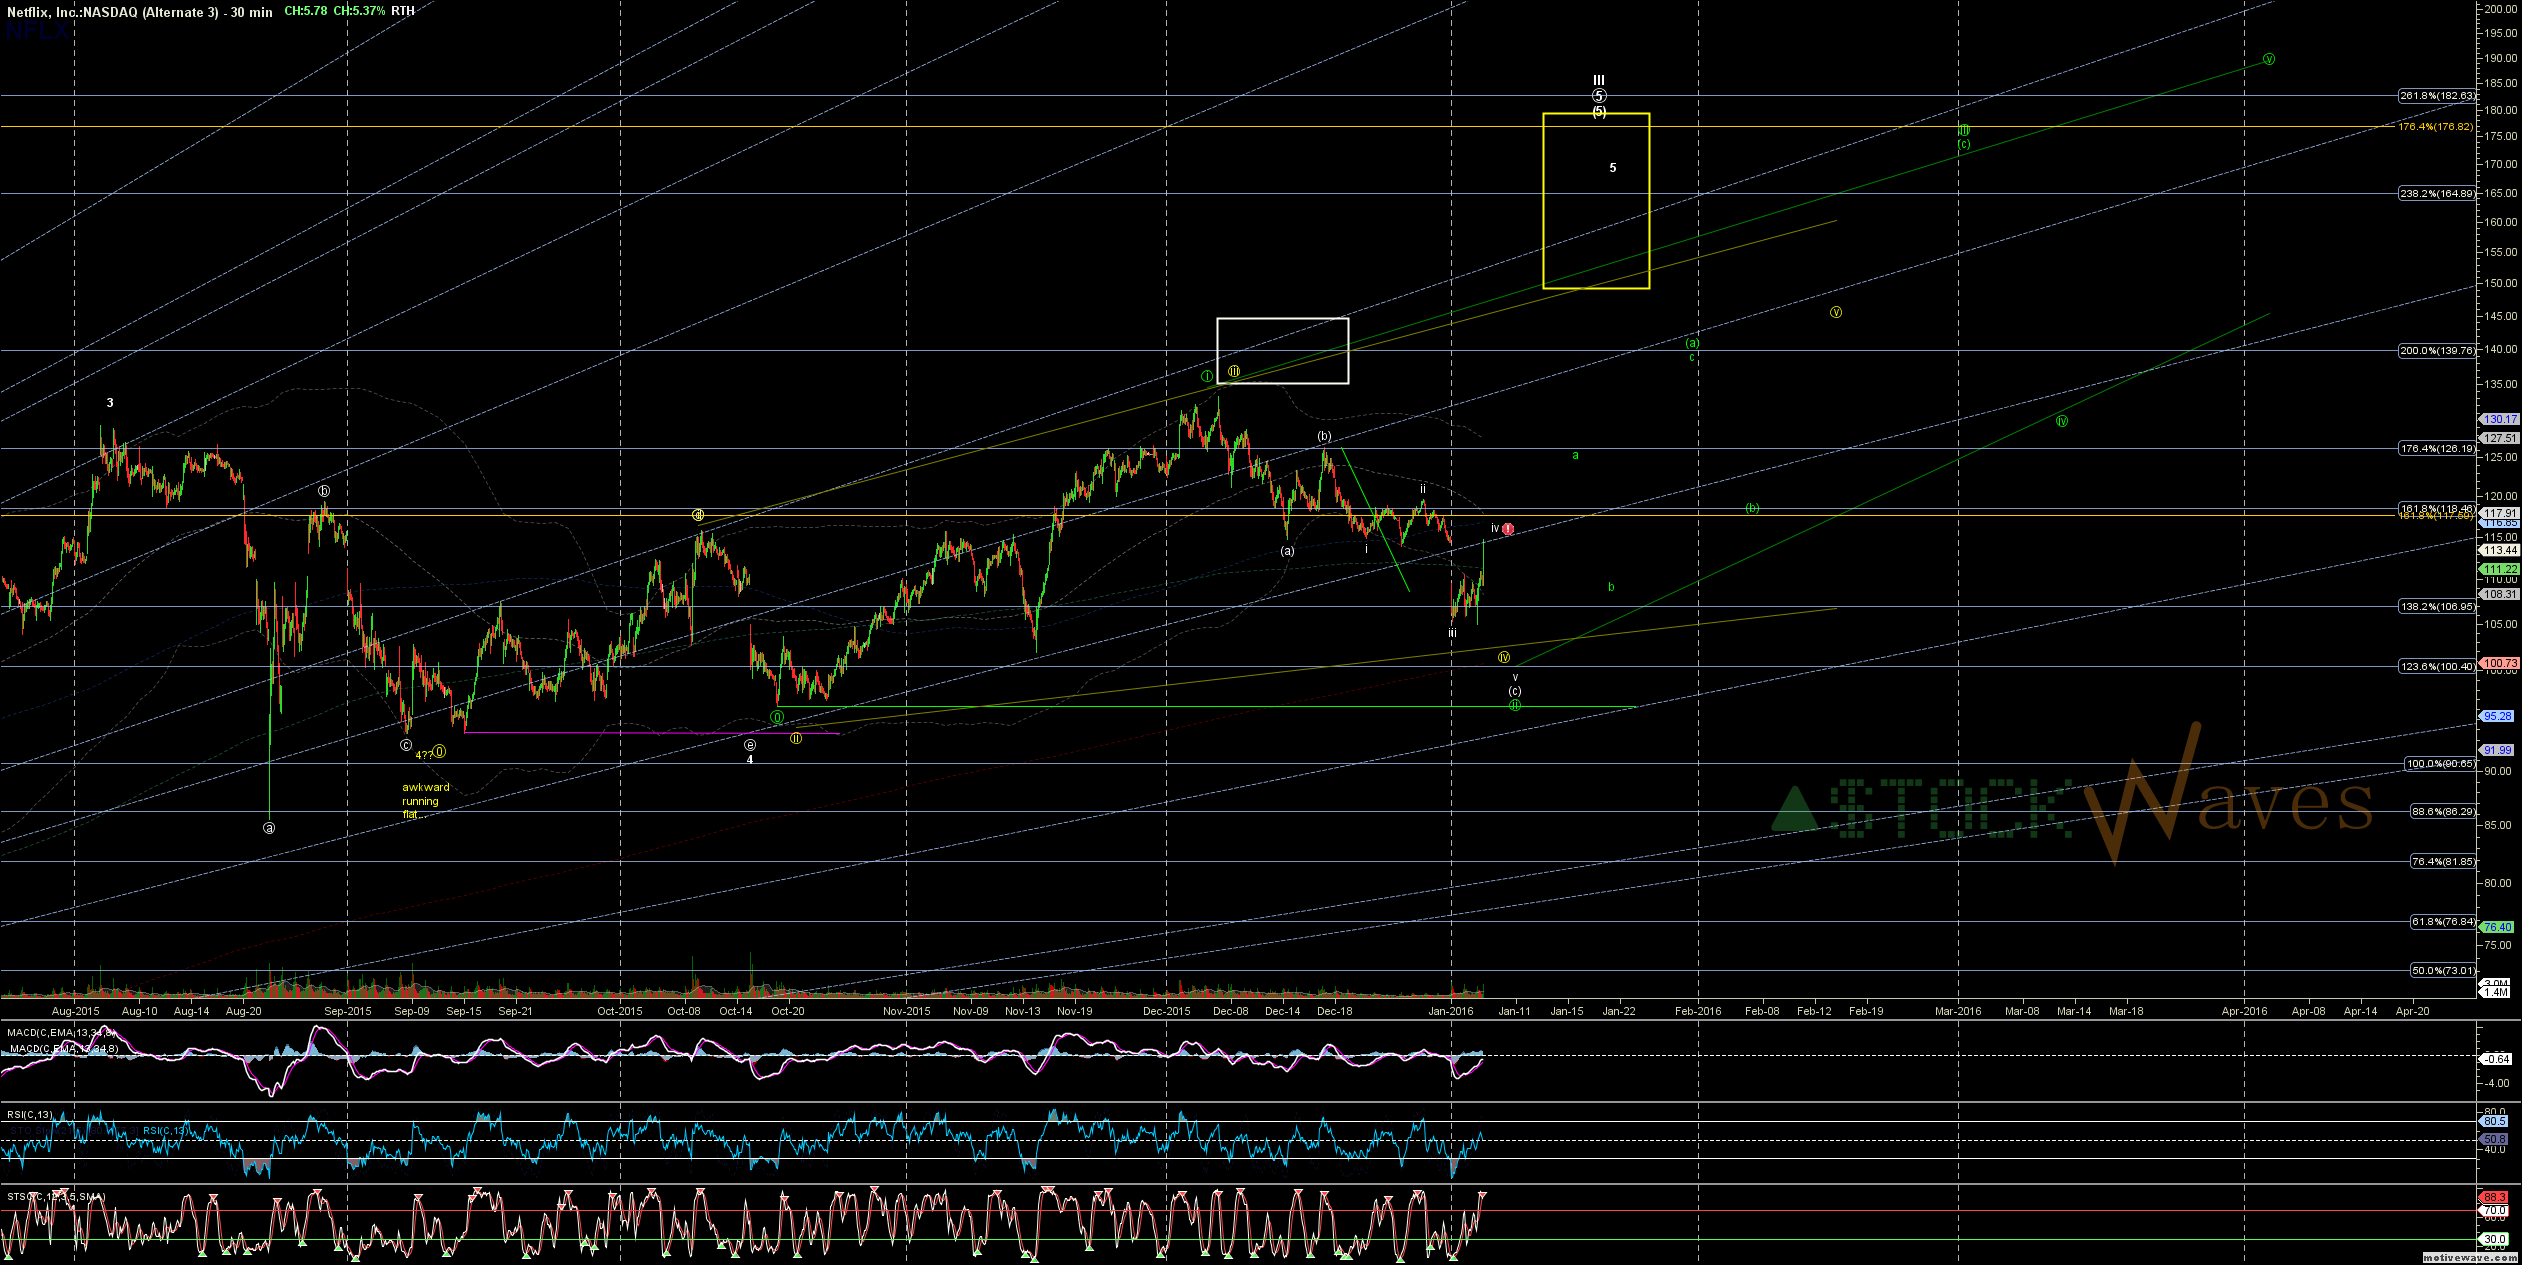Click the Feb-2016 date axis label
Screen dimensions: 2522x1265
point(1698,1011)
